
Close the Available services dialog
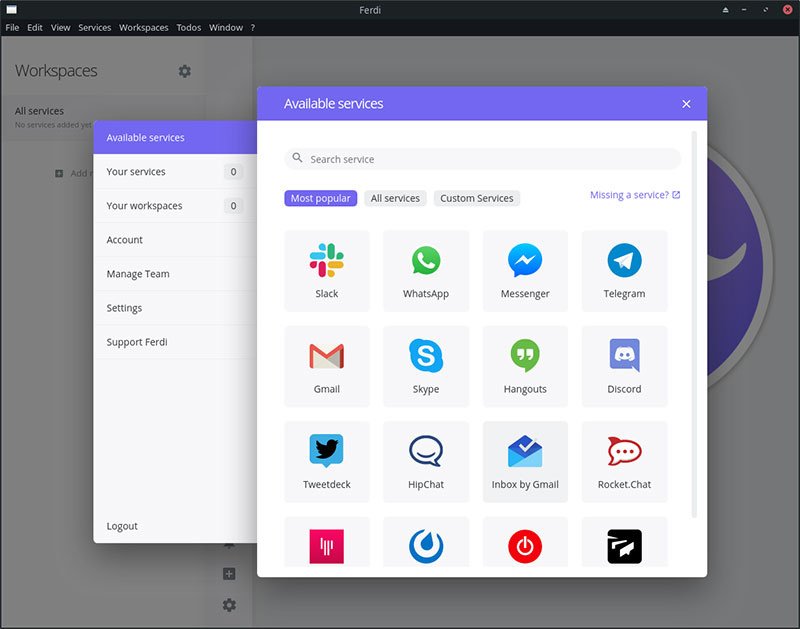[x=686, y=104]
